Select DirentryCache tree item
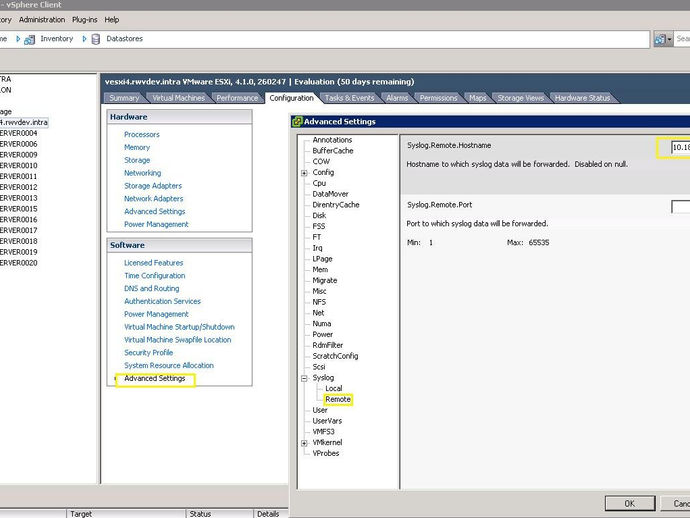Viewport: 690px width, 518px height. pos(336,205)
